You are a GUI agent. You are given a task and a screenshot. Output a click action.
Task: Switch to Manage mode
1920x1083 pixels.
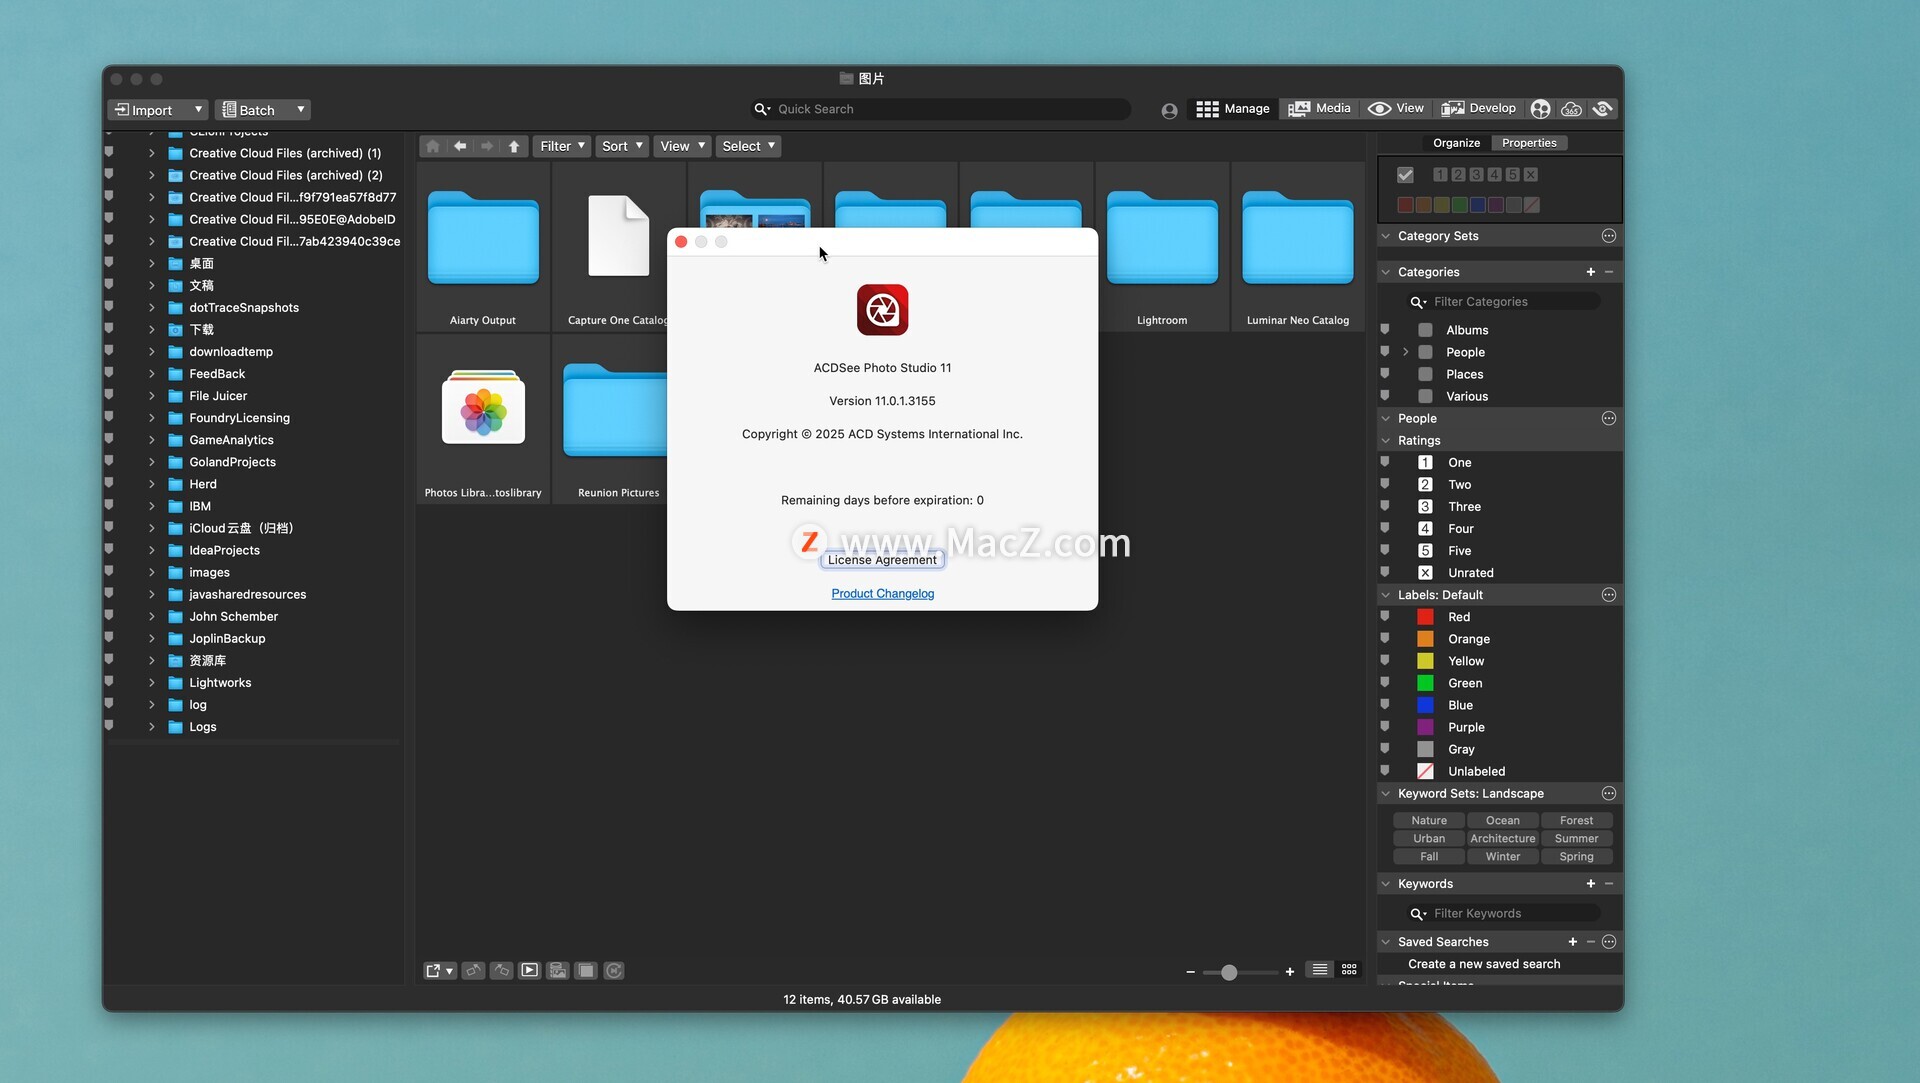[x=1232, y=109]
